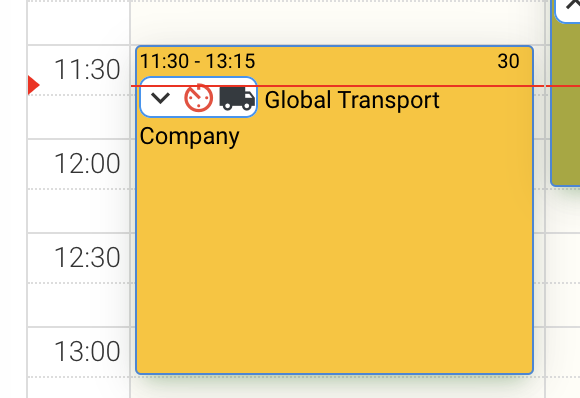The height and width of the screenshot is (398, 580).
Task: Click the X icon in the top-right corner
Action: pyautogui.click(x=573, y=4)
